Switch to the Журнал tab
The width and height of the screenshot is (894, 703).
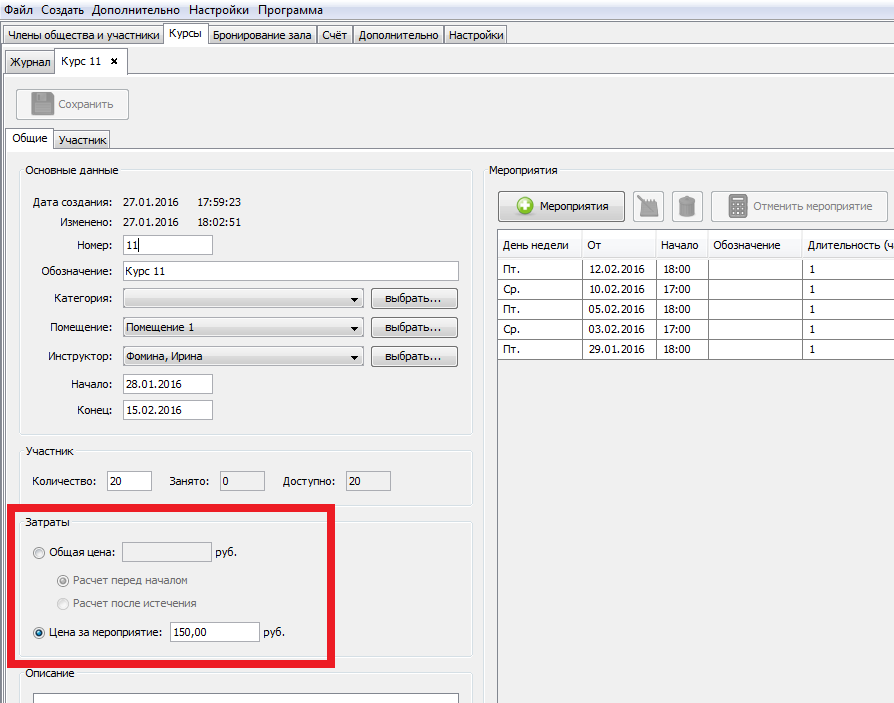tap(30, 62)
